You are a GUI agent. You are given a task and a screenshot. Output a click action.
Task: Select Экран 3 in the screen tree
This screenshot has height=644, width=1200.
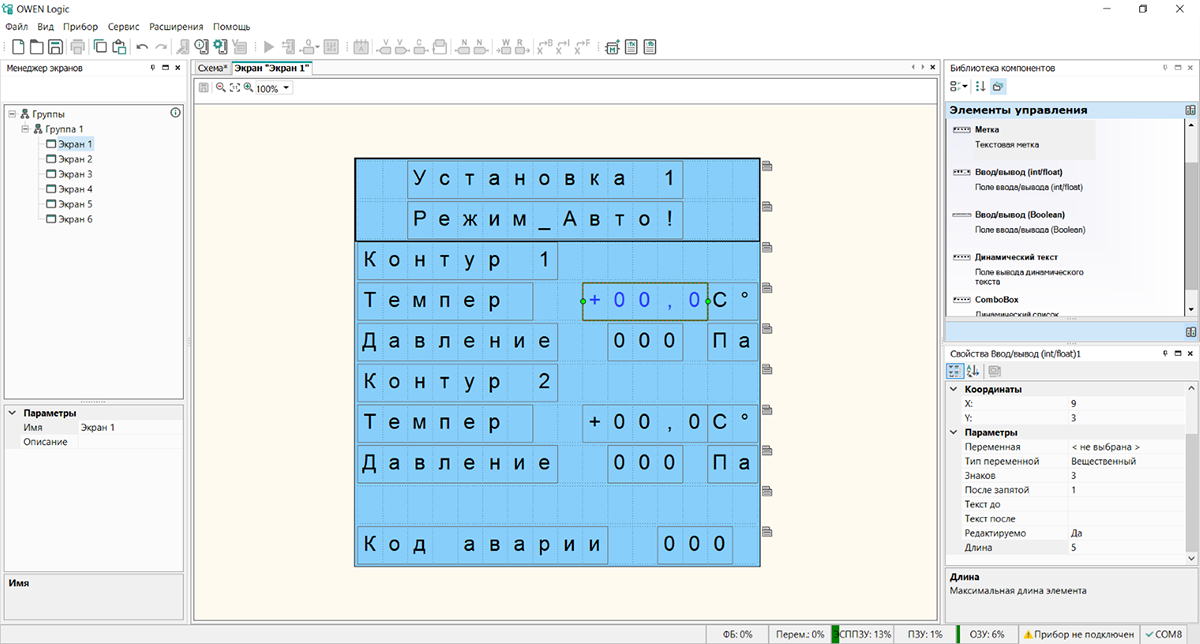pos(74,174)
